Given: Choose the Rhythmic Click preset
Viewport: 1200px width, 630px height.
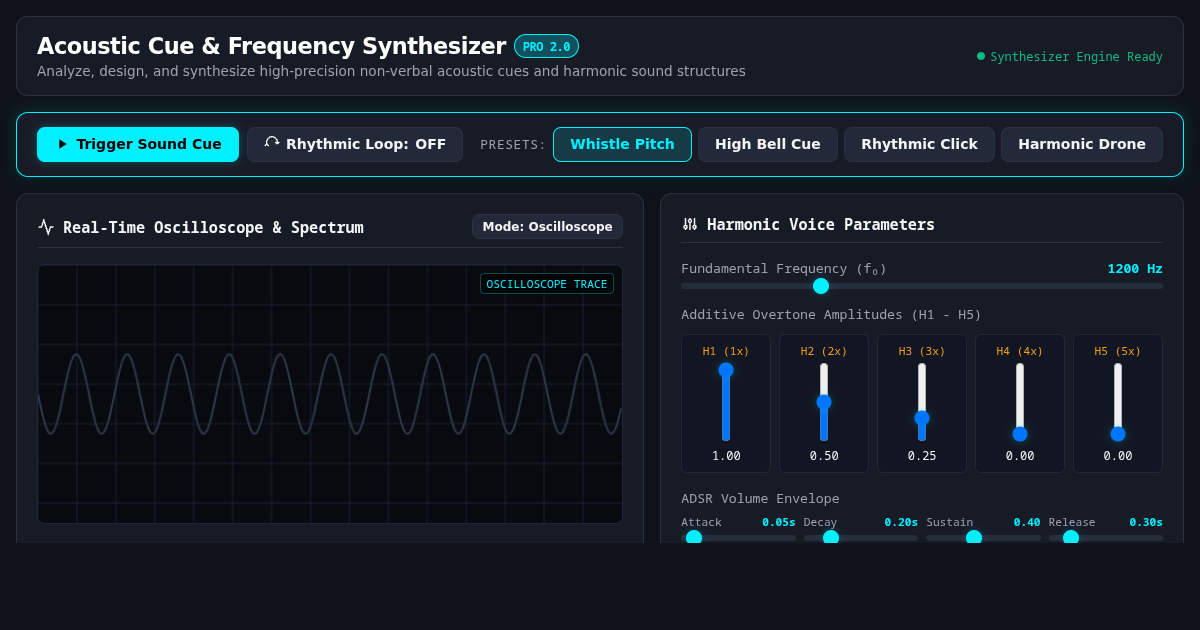Looking at the screenshot, I should click(919, 144).
